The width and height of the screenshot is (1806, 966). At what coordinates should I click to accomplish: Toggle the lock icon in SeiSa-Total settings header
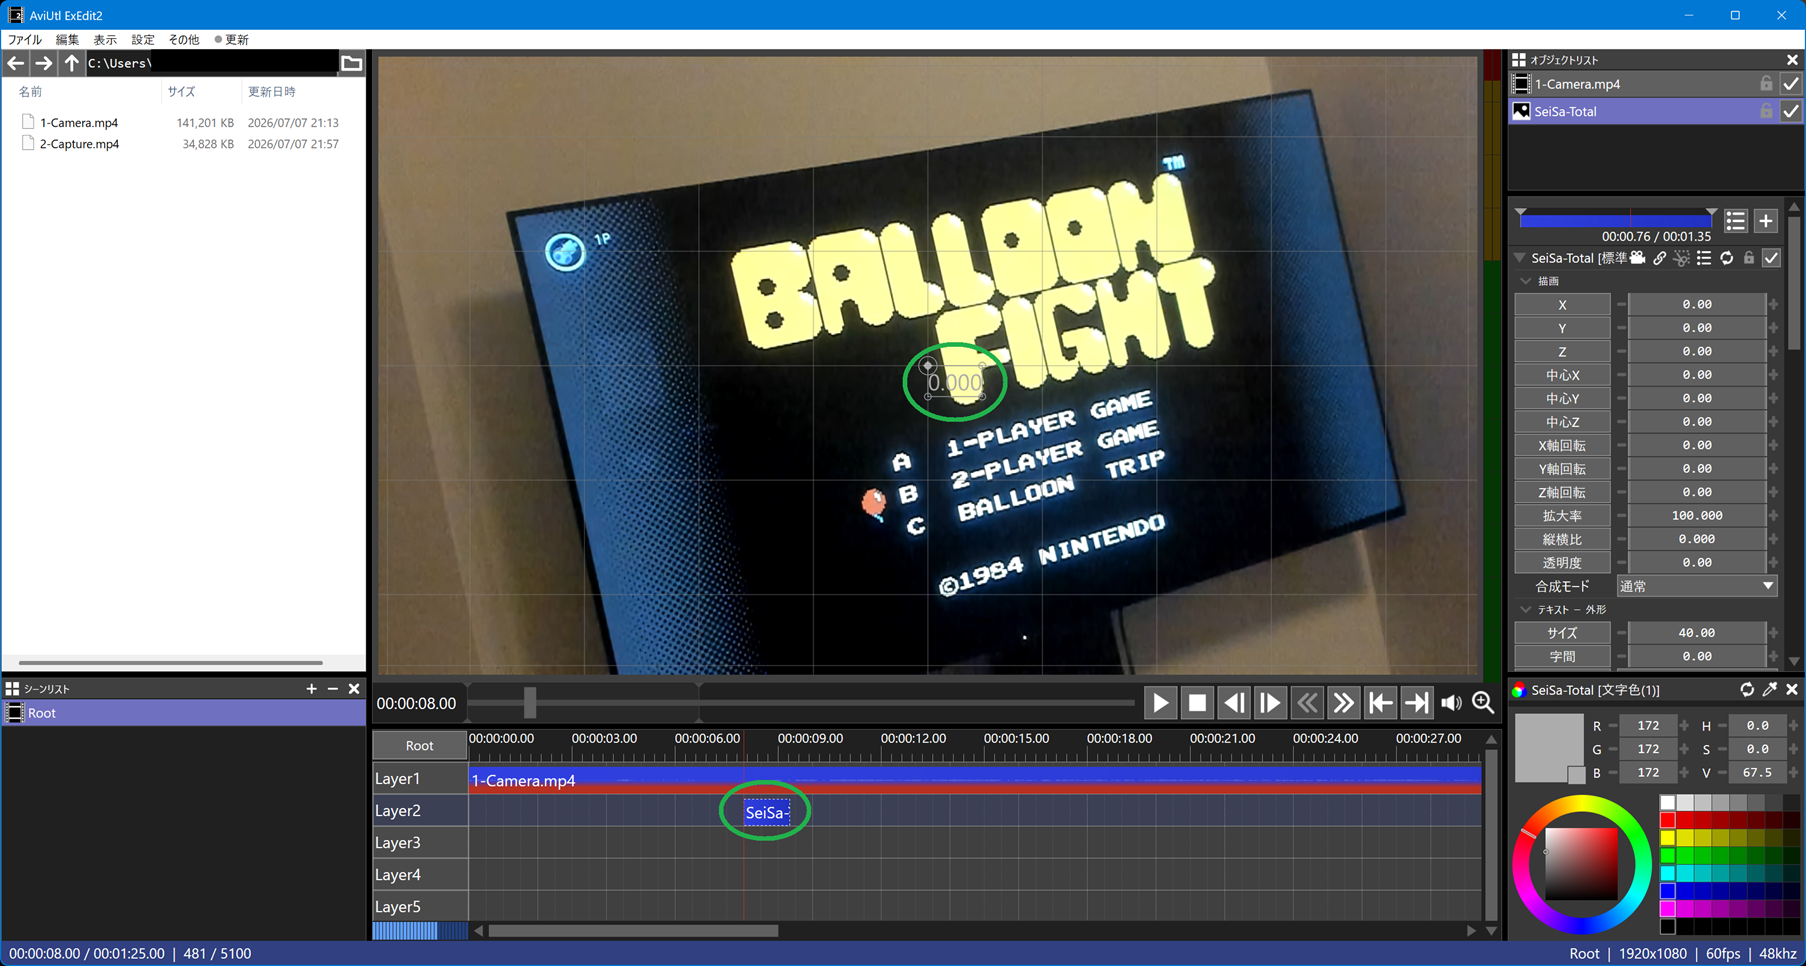(x=1749, y=258)
